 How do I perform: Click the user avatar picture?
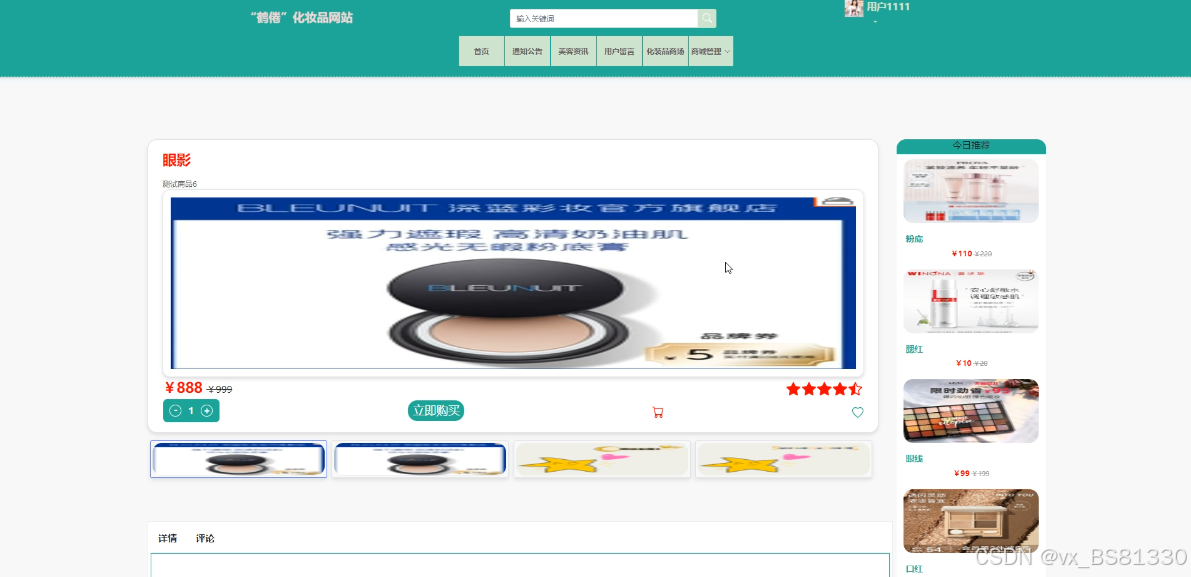click(x=854, y=8)
